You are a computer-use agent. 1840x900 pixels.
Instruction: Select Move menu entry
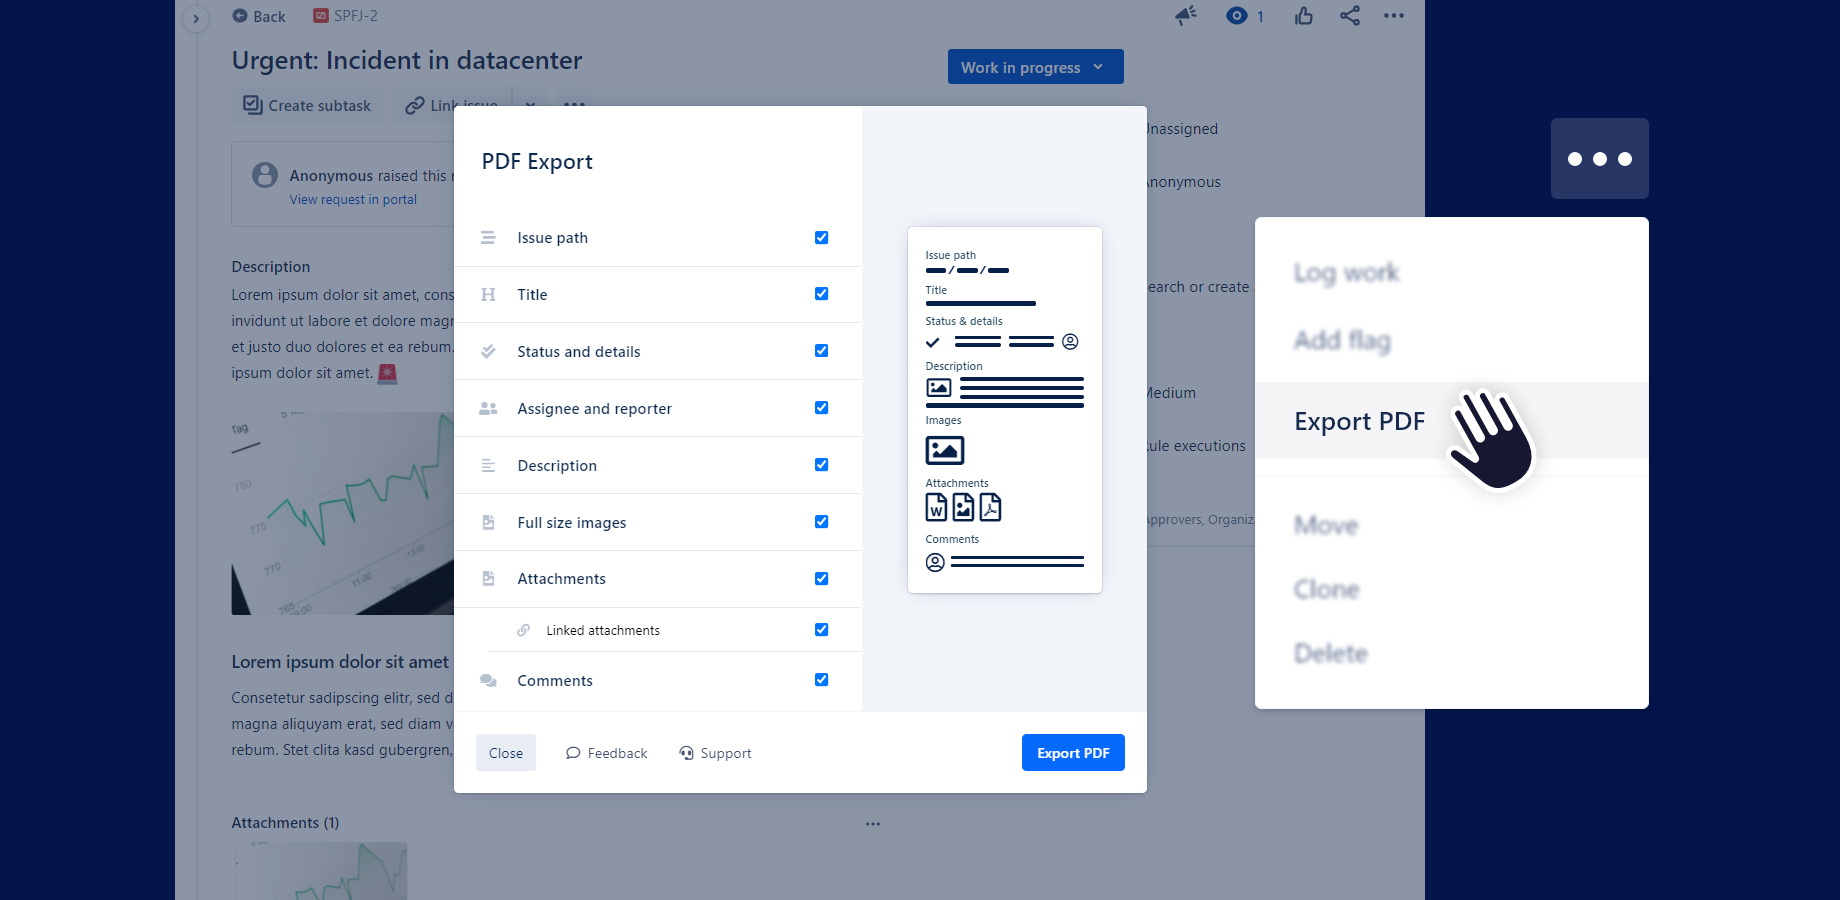(1326, 525)
